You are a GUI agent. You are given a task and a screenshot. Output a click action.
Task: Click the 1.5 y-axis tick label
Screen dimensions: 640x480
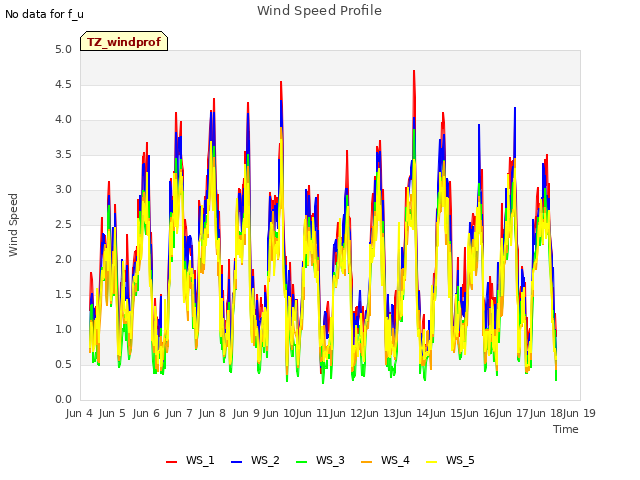click(x=63, y=294)
